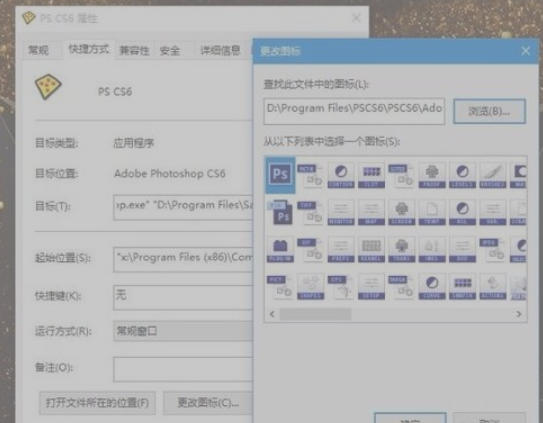The height and width of the screenshot is (423, 543).
Task: Click the 快捷键(K) field showing 无
Action: coord(183,298)
